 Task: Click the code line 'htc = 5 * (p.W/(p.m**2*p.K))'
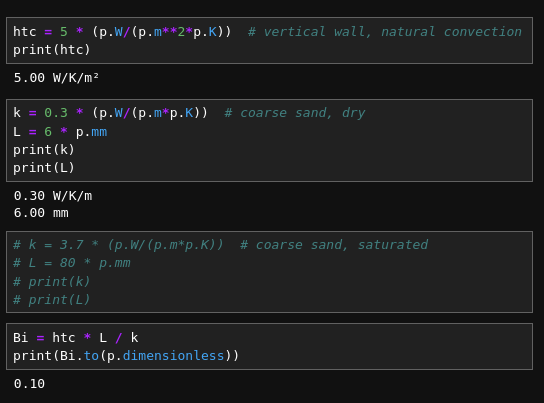click(x=122, y=32)
